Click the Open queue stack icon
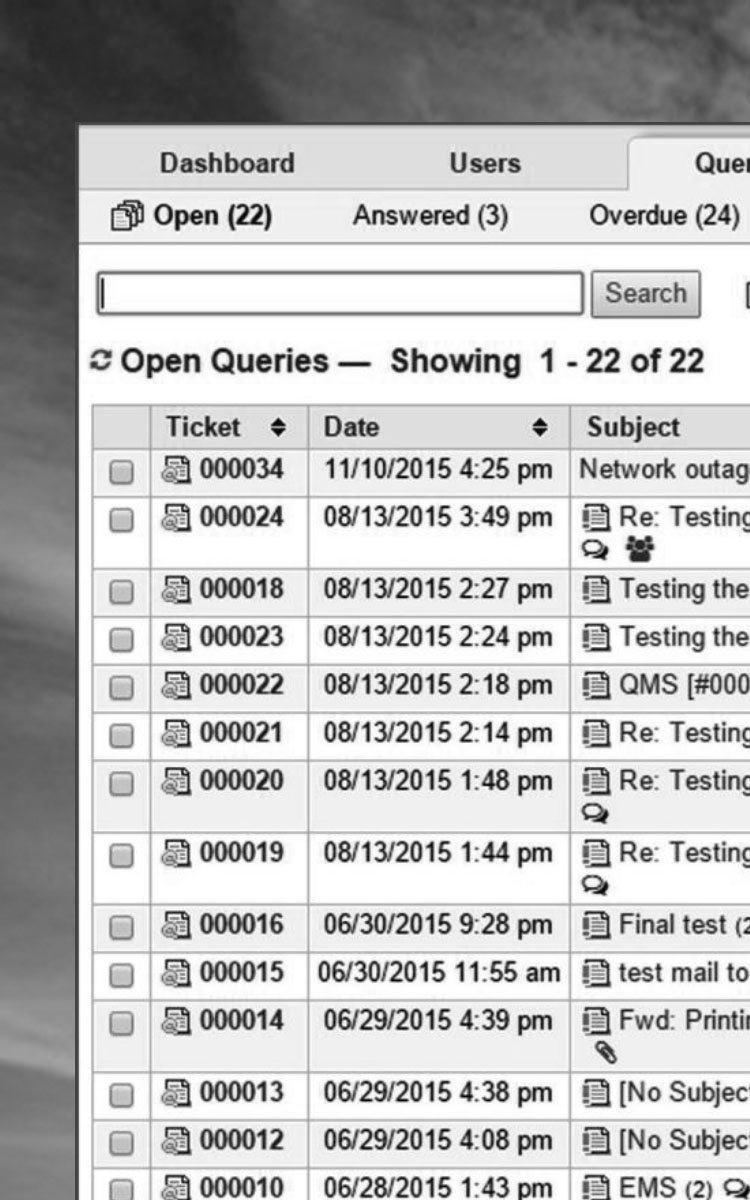Viewport: 750px width, 1200px height. 127,216
